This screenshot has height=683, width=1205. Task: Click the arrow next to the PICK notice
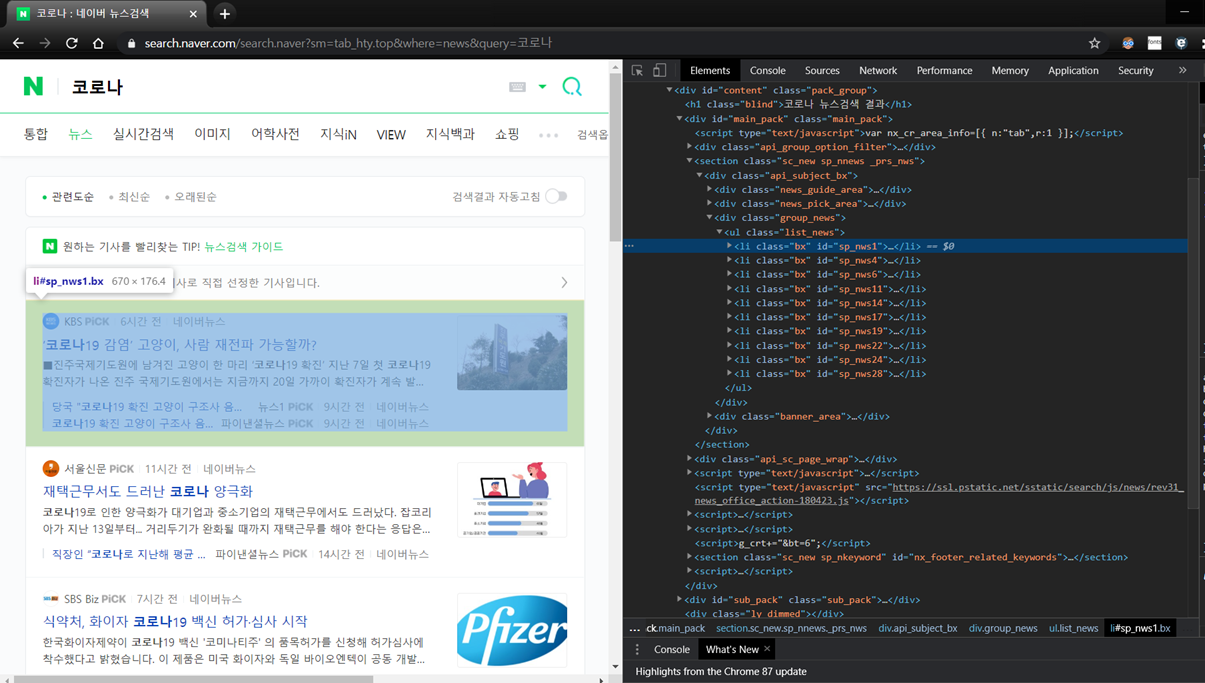(x=564, y=282)
